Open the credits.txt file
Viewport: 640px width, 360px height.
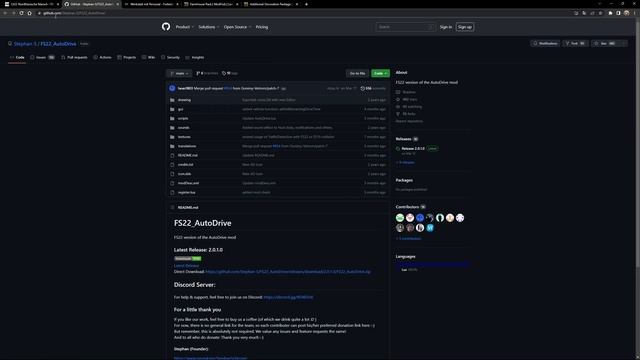coord(186,164)
